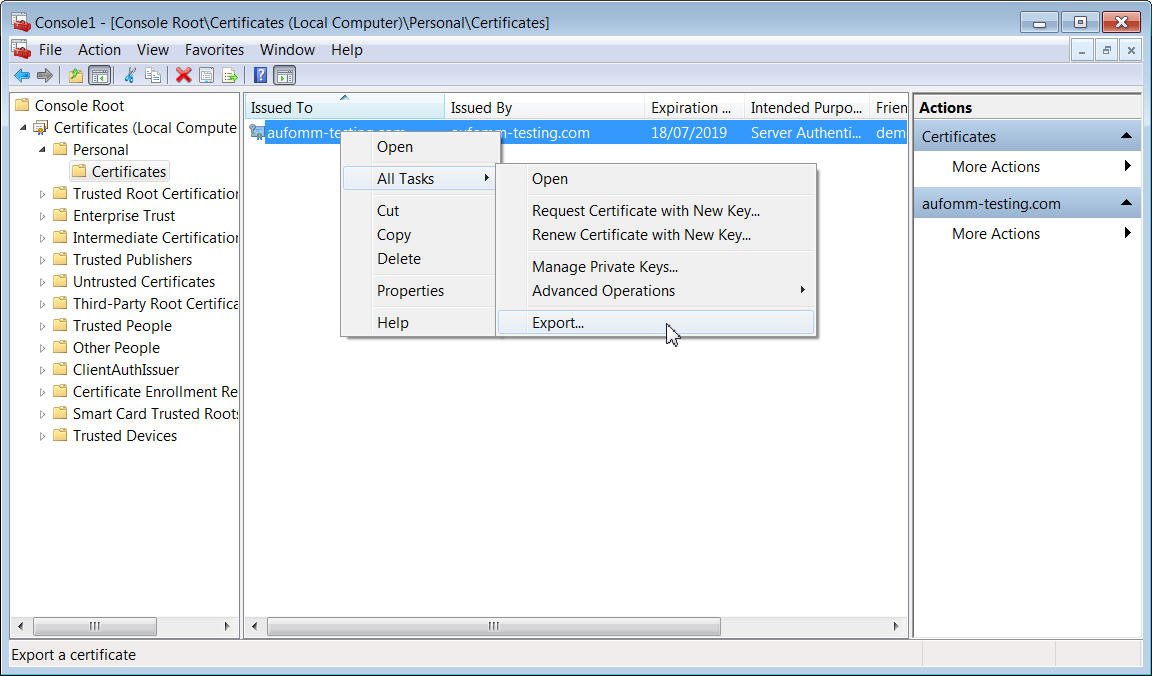Click the Copy toolbar icon
Image resolution: width=1152 pixels, height=676 pixels.
click(153, 75)
